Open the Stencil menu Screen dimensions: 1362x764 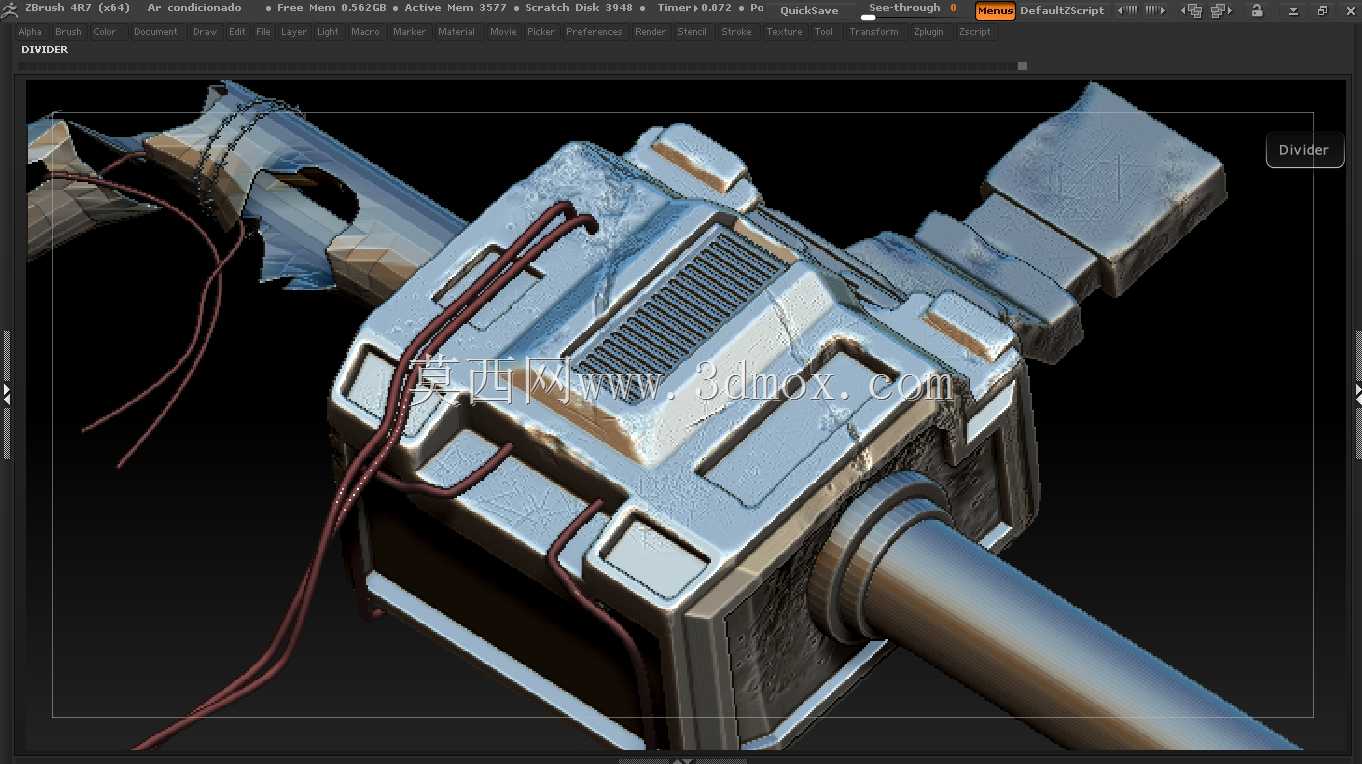coord(692,32)
